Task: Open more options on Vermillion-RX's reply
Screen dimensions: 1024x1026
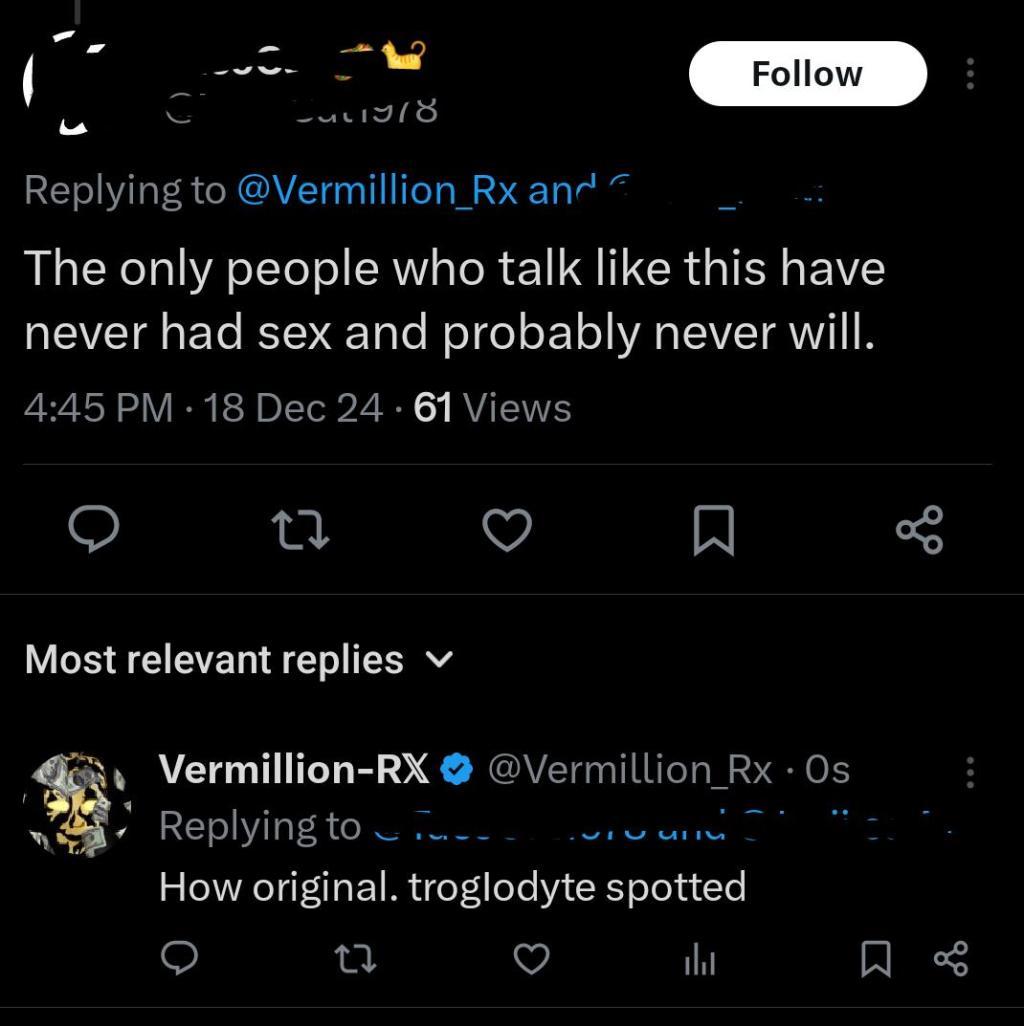Action: 968,771
